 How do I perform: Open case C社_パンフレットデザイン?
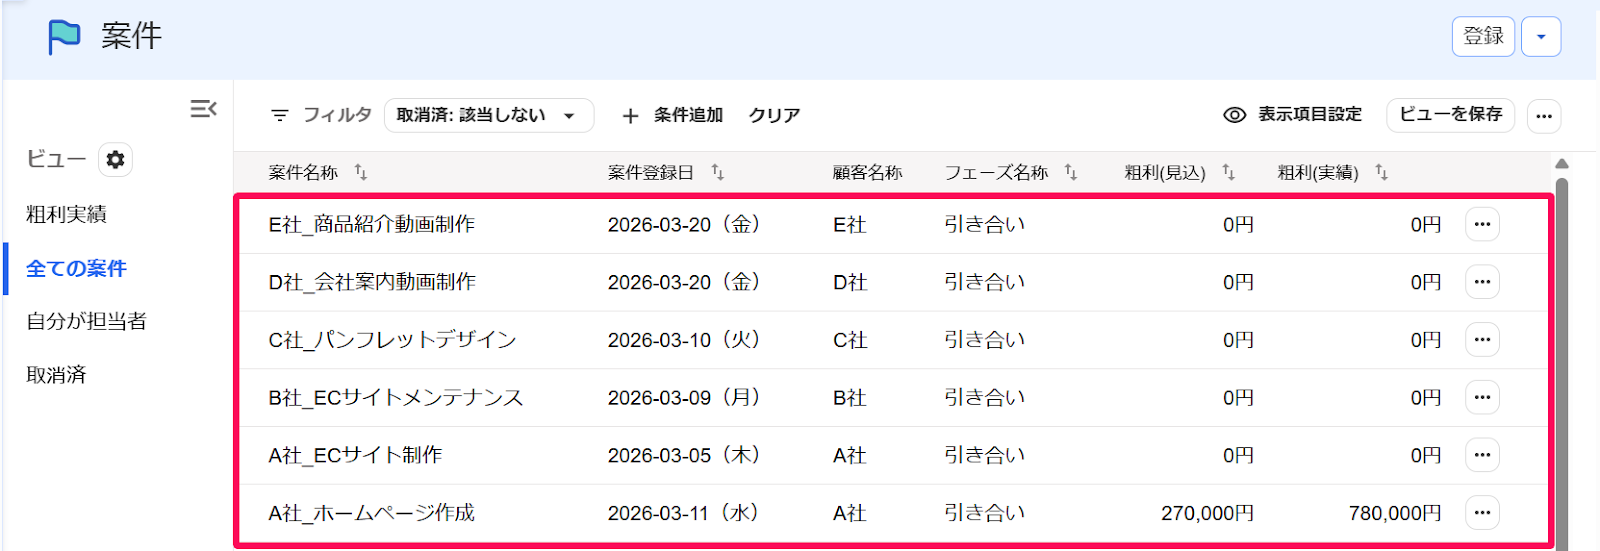(x=392, y=340)
